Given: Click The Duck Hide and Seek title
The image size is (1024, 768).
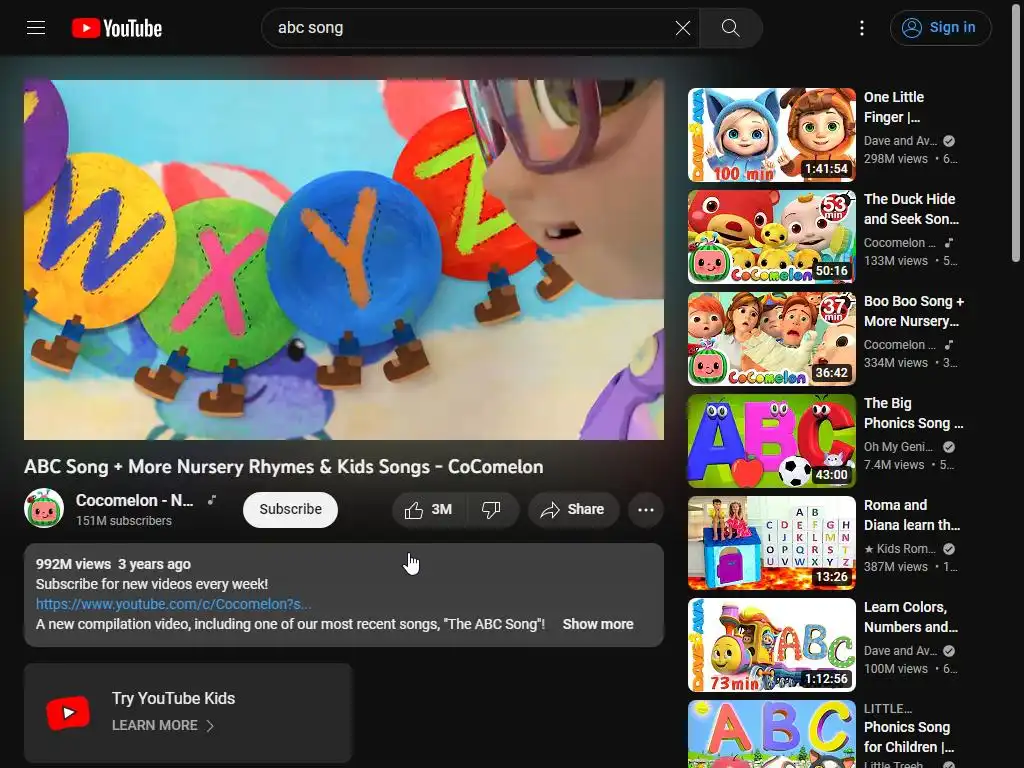Looking at the screenshot, I should click(x=912, y=209).
